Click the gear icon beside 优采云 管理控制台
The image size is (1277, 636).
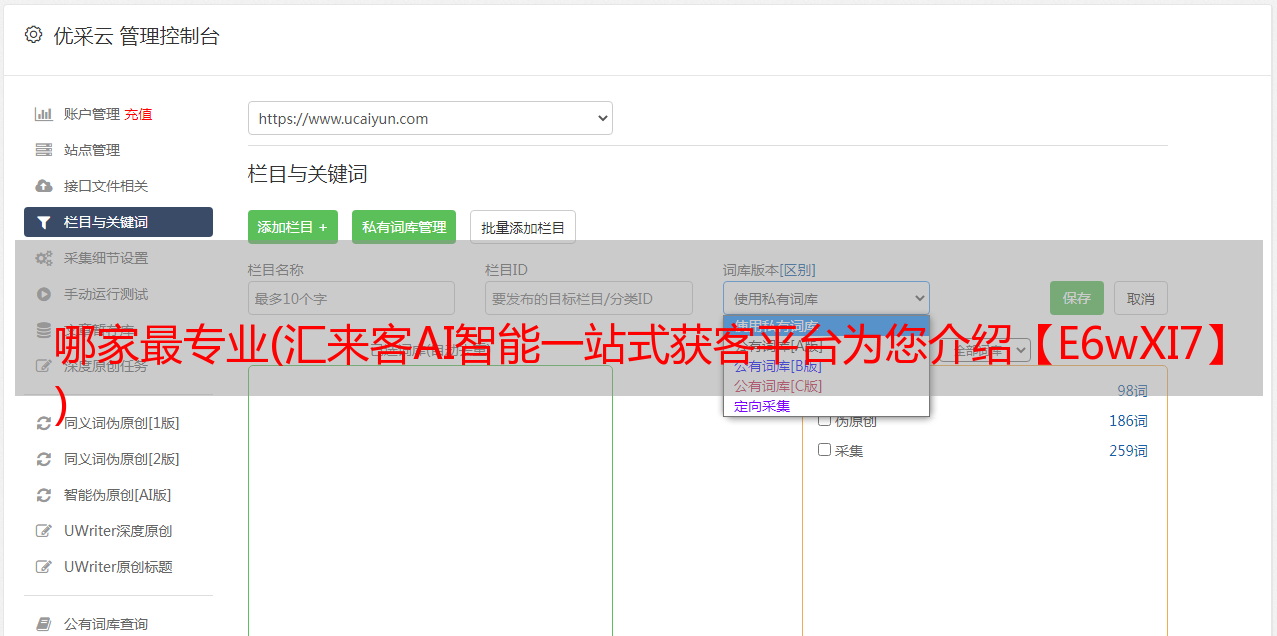[x=33, y=35]
